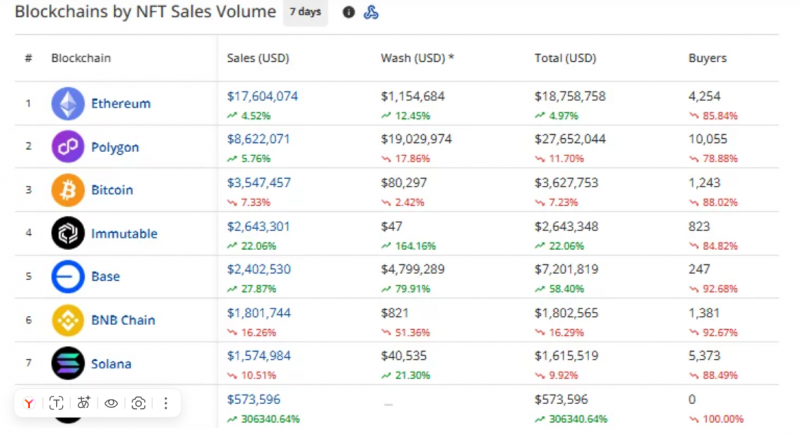Open the info icon beside 7 days
Screen dimensions: 800x438
click(x=348, y=12)
